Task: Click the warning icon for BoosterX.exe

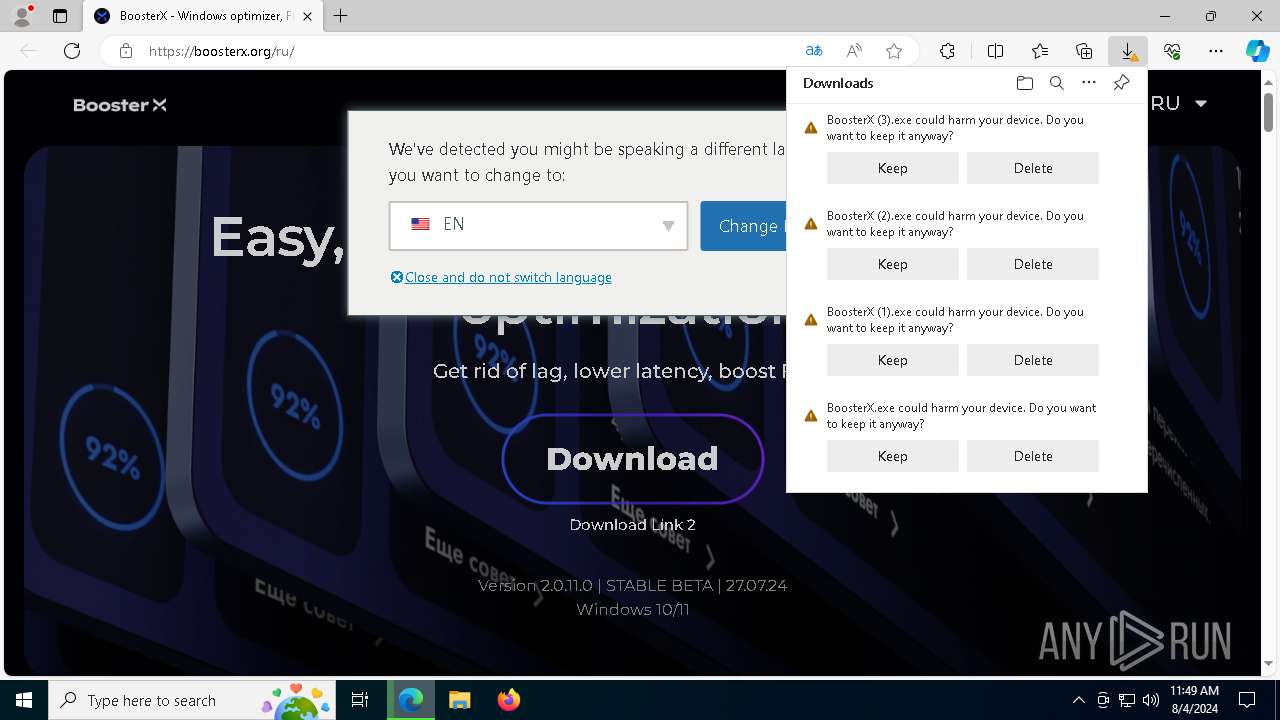Action: 811,416
